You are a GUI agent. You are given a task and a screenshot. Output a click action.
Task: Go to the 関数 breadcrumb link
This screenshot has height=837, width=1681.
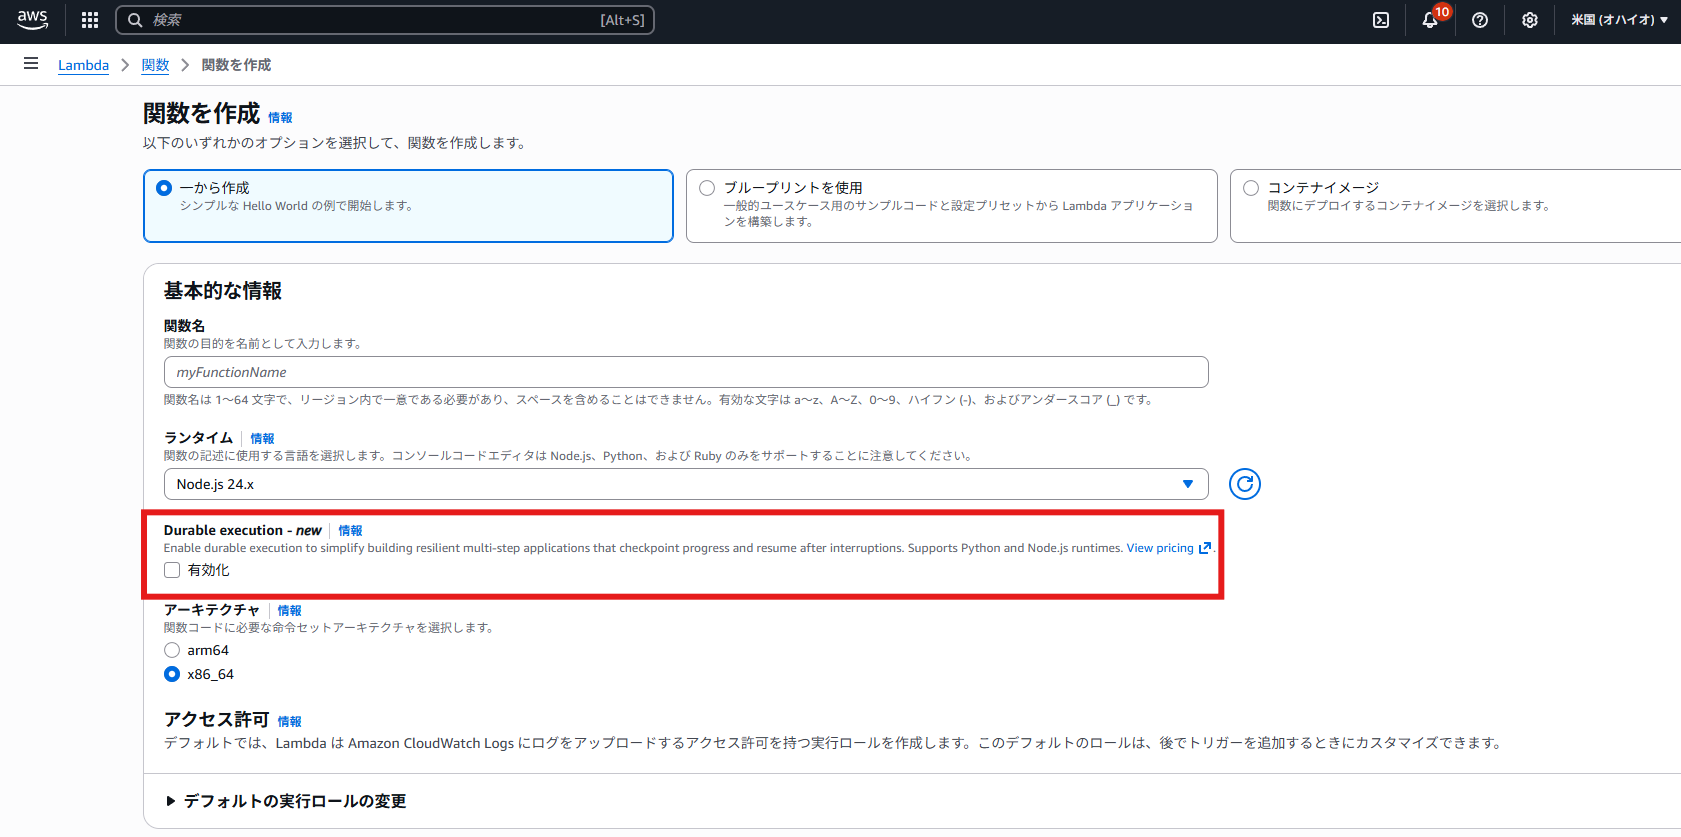pos(155,65)
